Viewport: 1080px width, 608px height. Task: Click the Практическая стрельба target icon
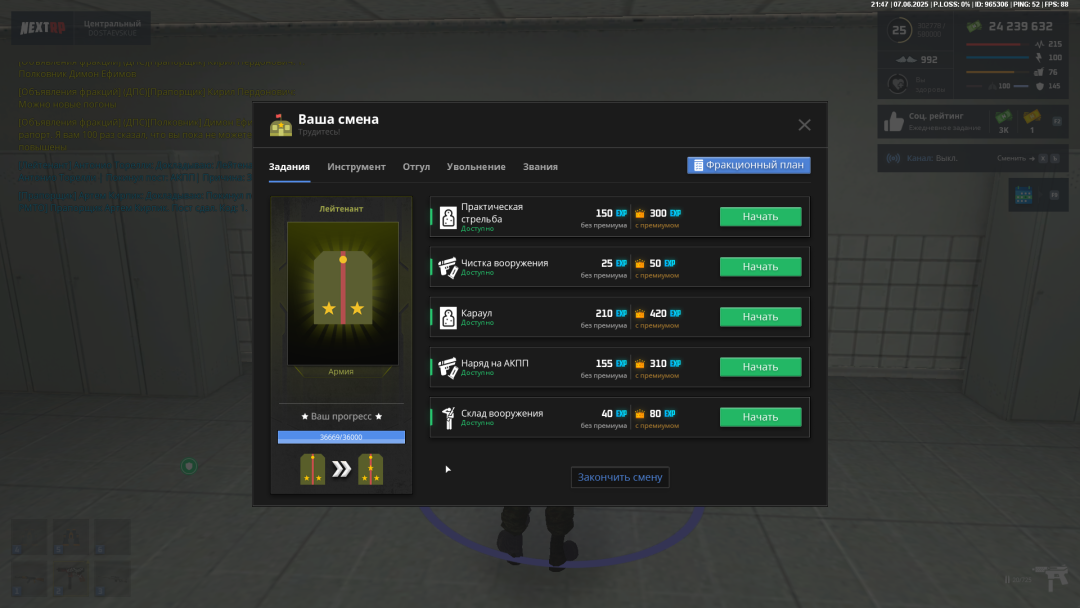pos(448,218)
